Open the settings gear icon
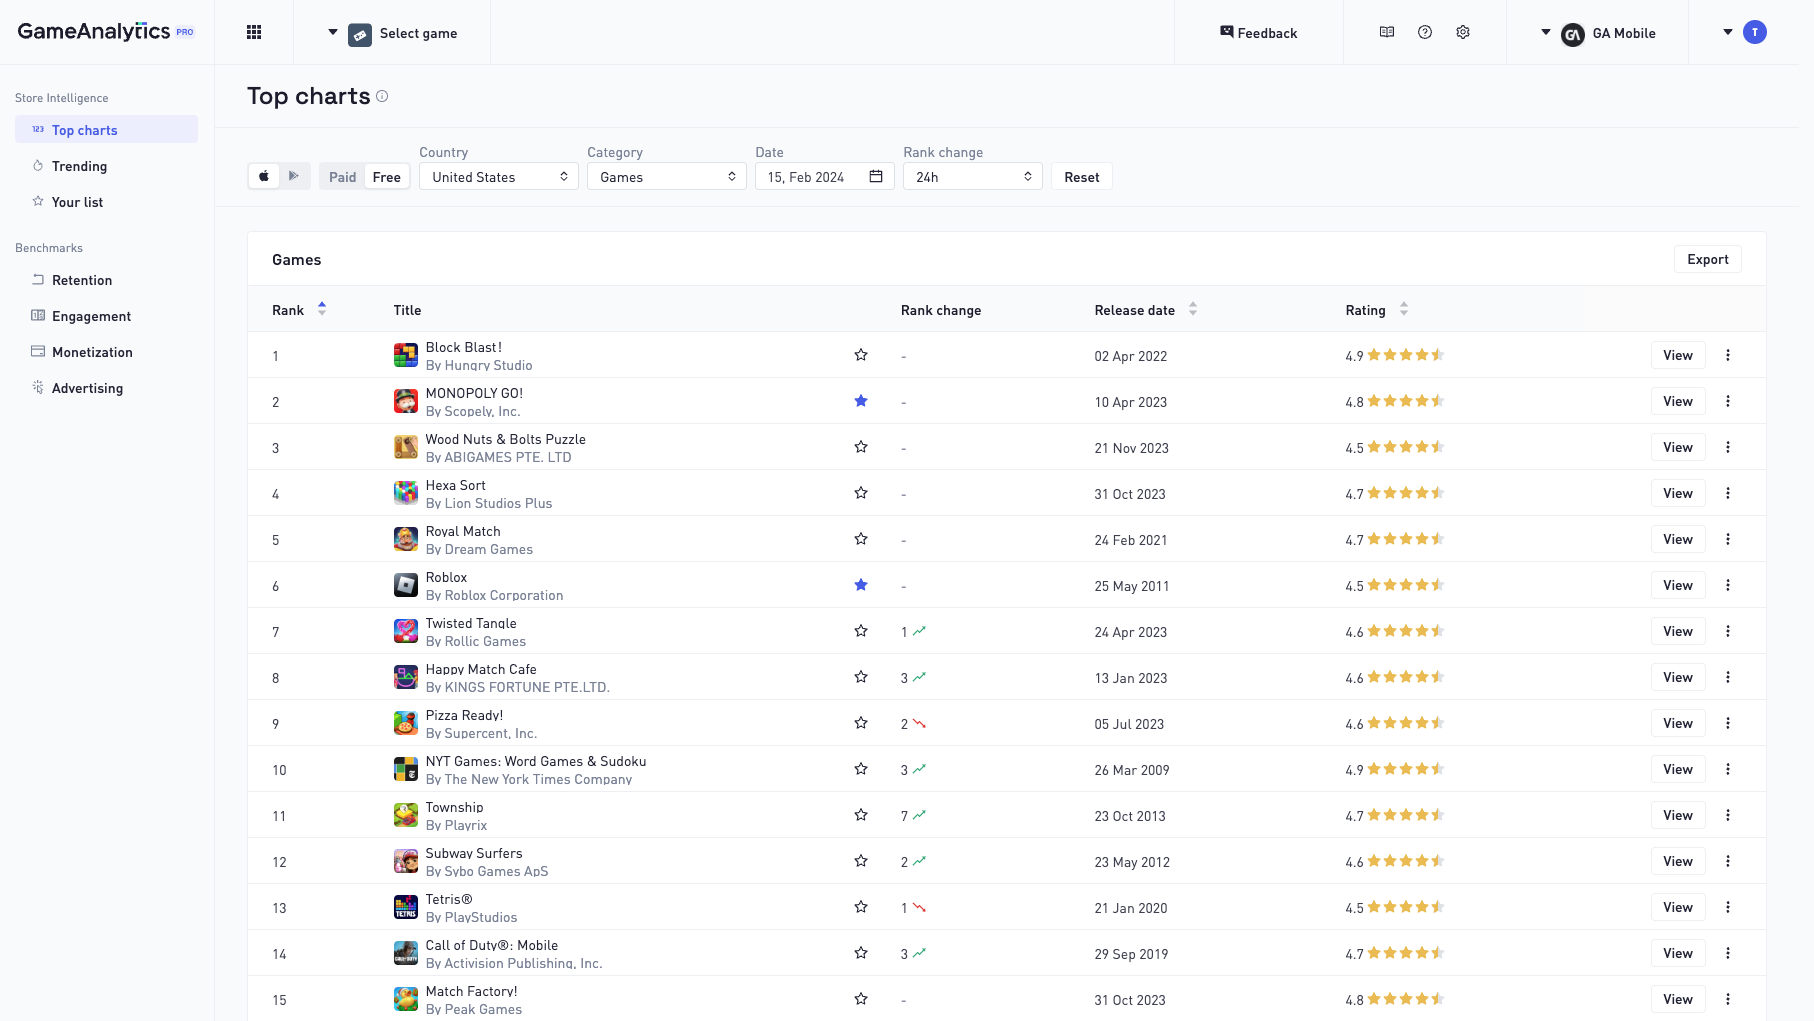 click(1463, 32)
